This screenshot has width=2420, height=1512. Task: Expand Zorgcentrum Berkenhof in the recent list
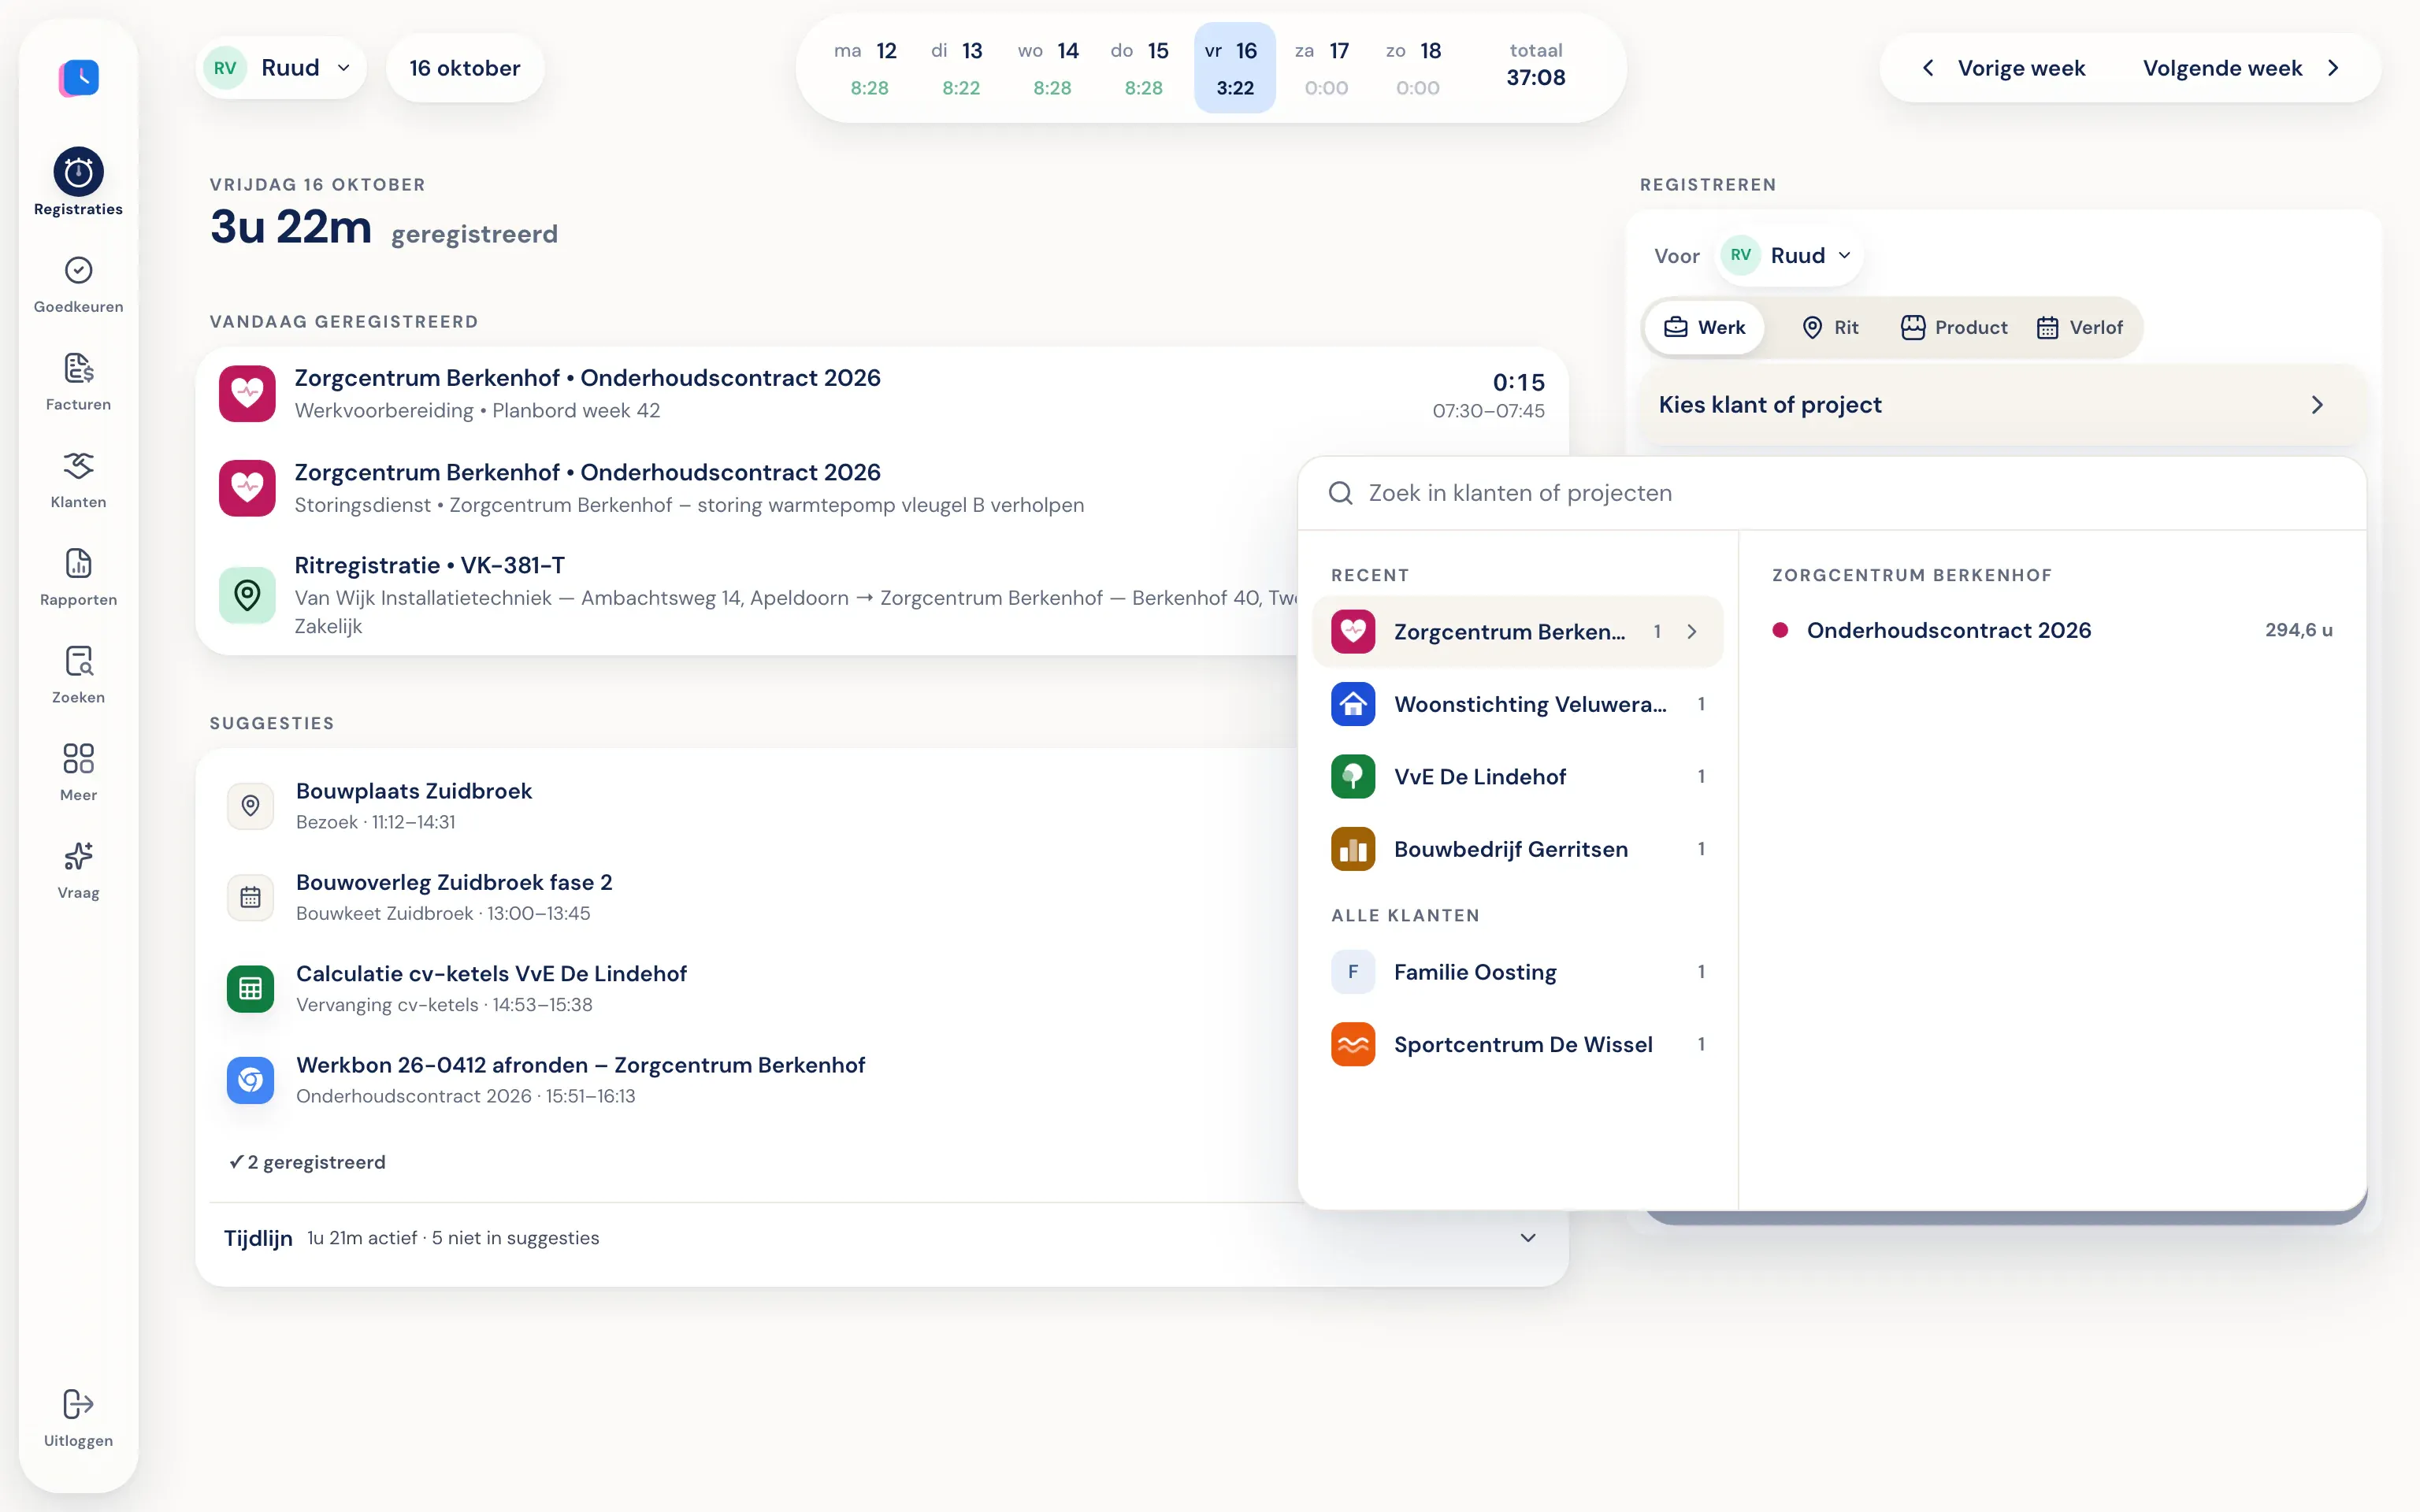click(1517, 632)
